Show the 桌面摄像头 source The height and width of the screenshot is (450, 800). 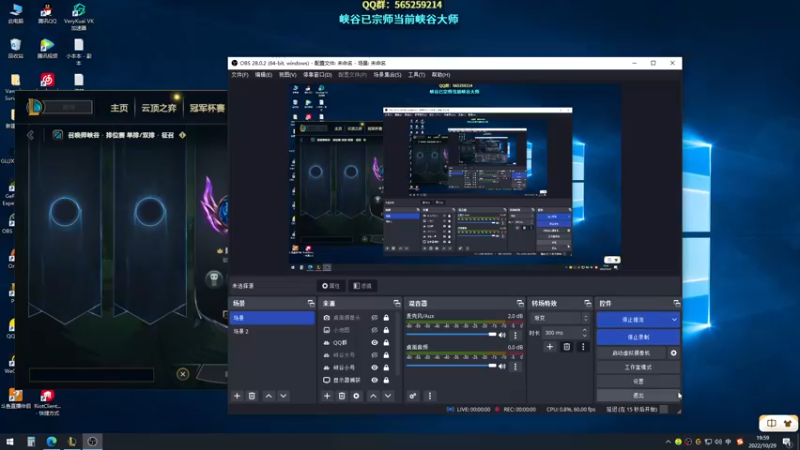pyautogui.click(x=374, y=318)
